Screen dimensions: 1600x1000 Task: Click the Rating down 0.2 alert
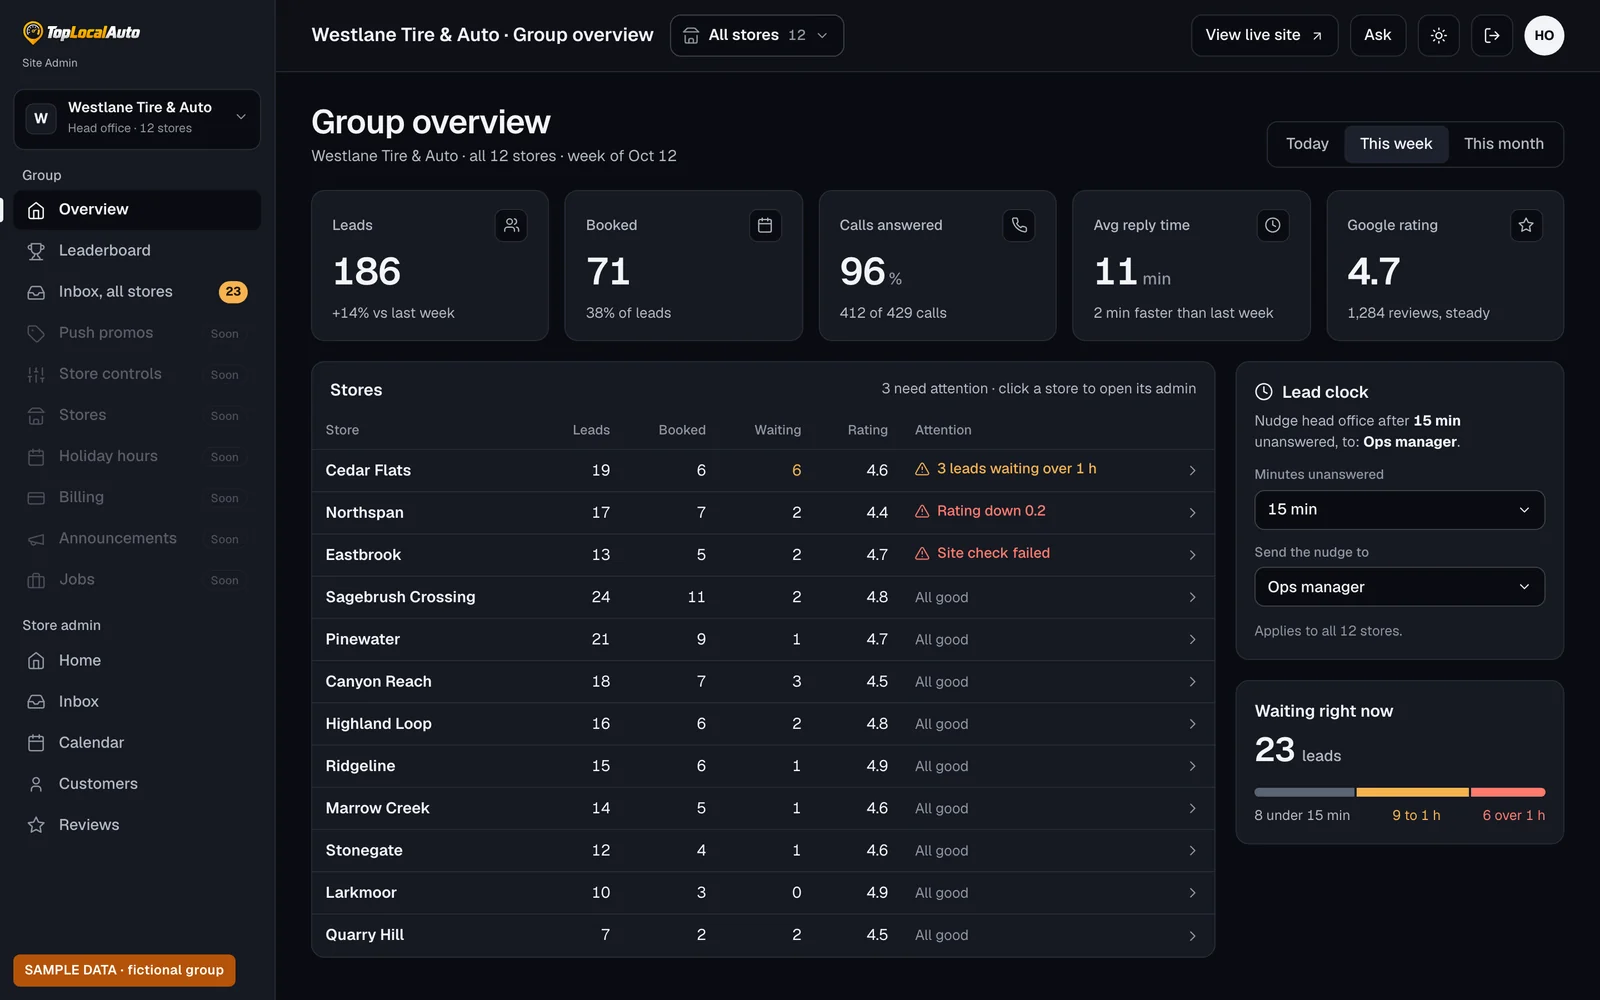980,511
